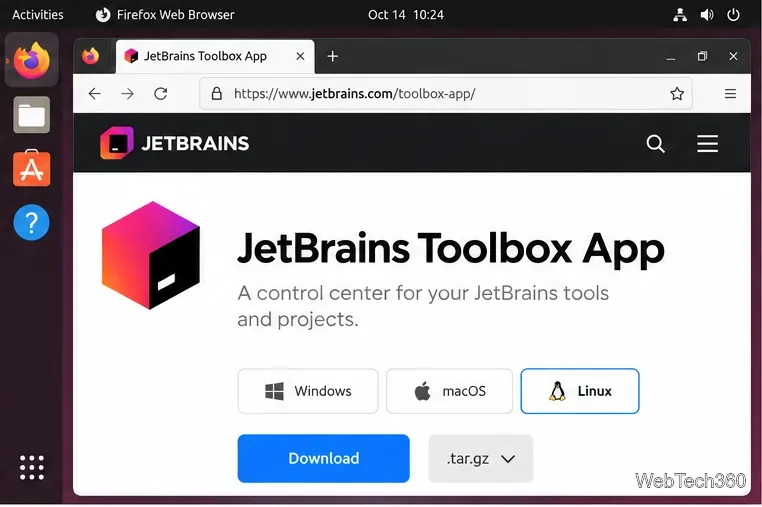Open JetBrains site search
This screenshot has height=507, width=762.
pos(655,143)
